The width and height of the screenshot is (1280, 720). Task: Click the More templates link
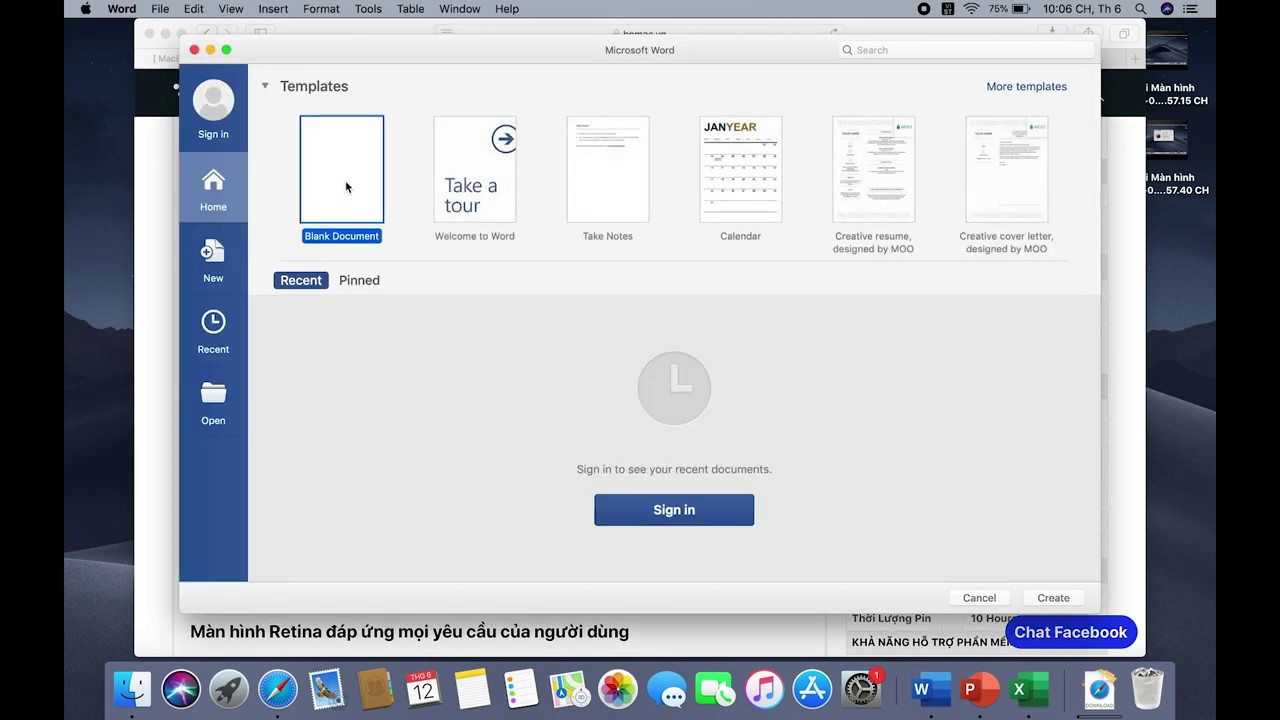click(x=1026, y=87)
